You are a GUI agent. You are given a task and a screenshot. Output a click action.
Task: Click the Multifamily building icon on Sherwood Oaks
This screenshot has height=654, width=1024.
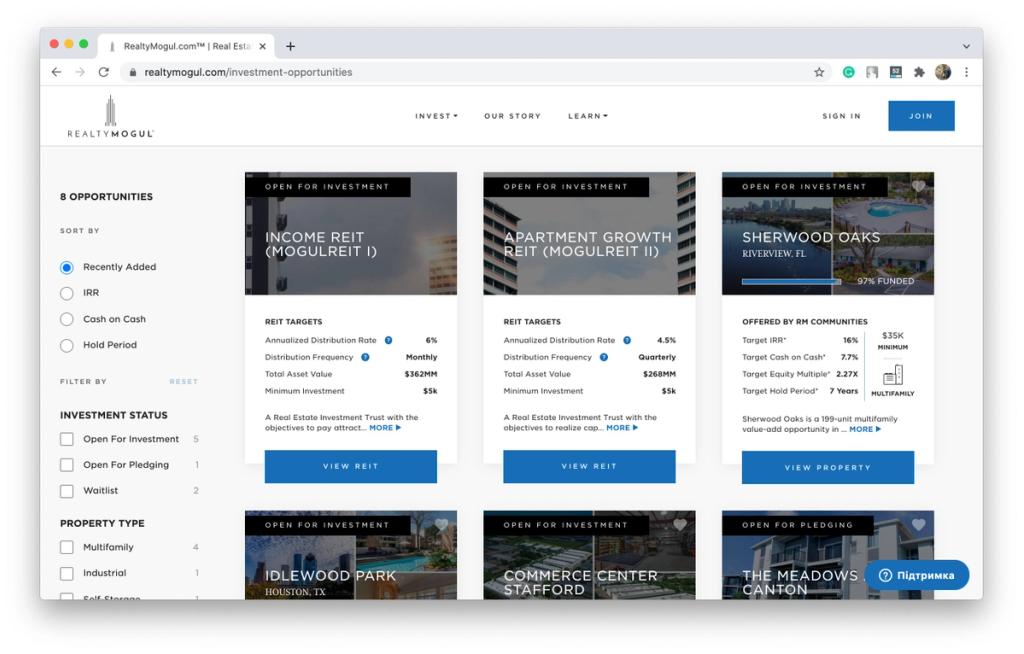[x=893, y=375]
